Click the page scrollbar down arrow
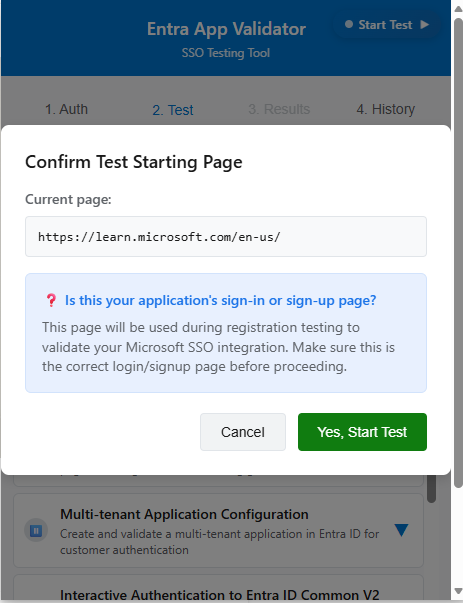The image size is (463, 603). tap(458, 590)
